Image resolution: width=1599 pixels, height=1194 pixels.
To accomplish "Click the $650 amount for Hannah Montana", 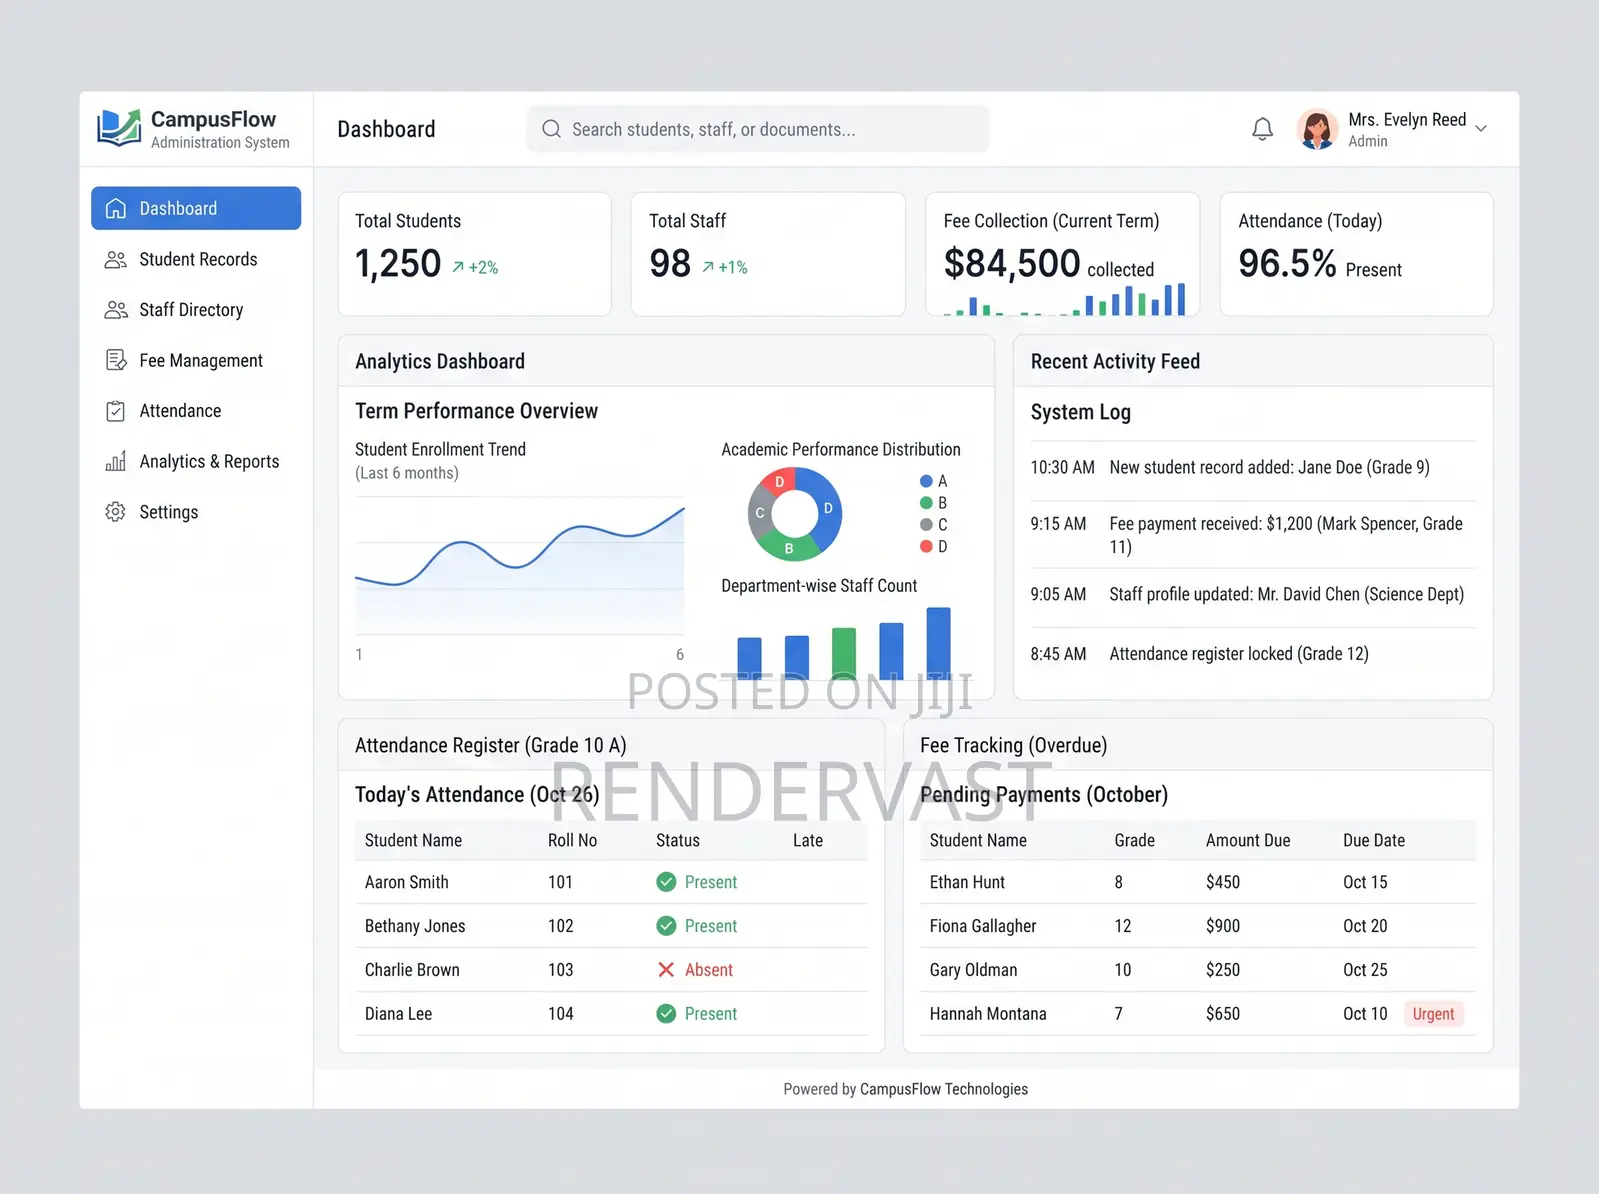I will pos(1223,1014).
